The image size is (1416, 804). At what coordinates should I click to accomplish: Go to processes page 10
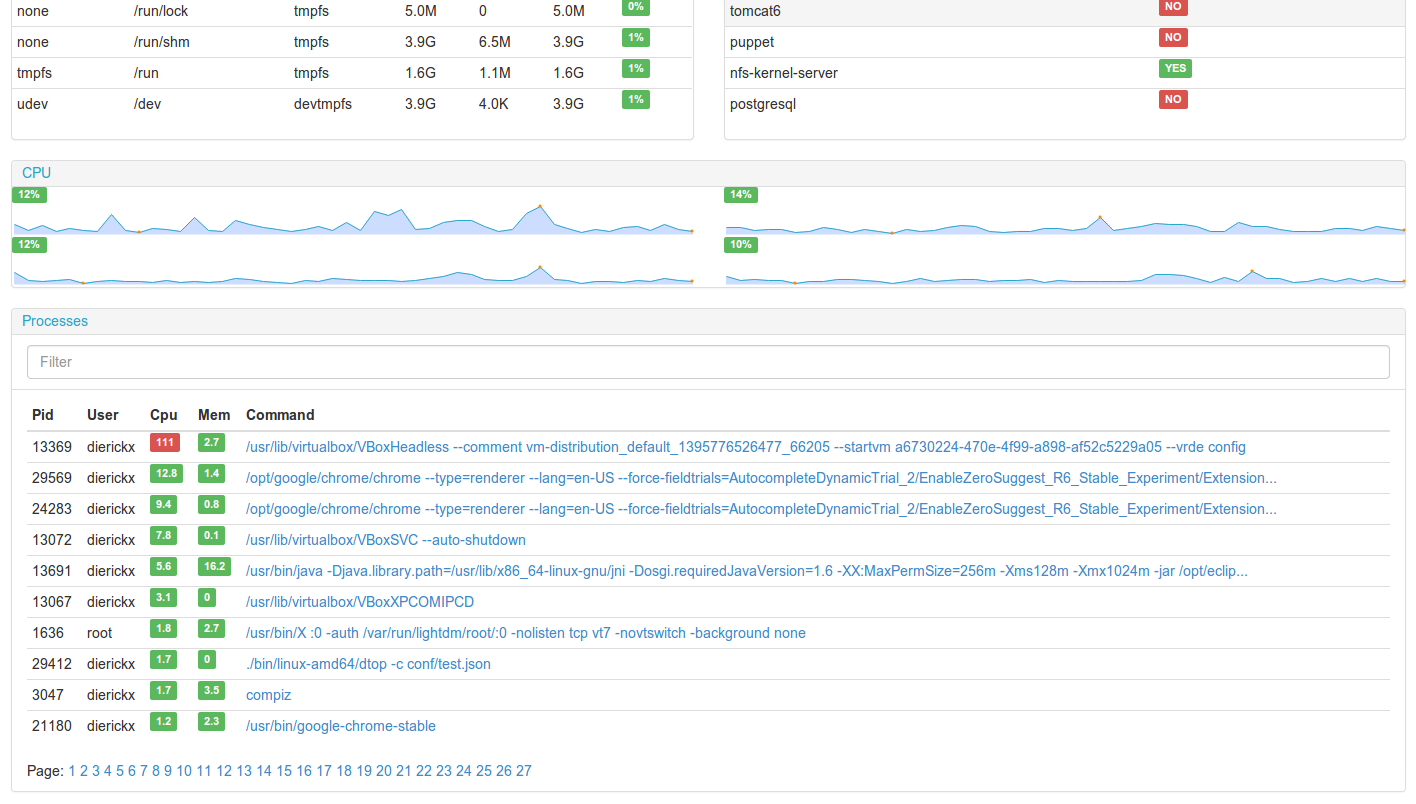tap(184, 771)
